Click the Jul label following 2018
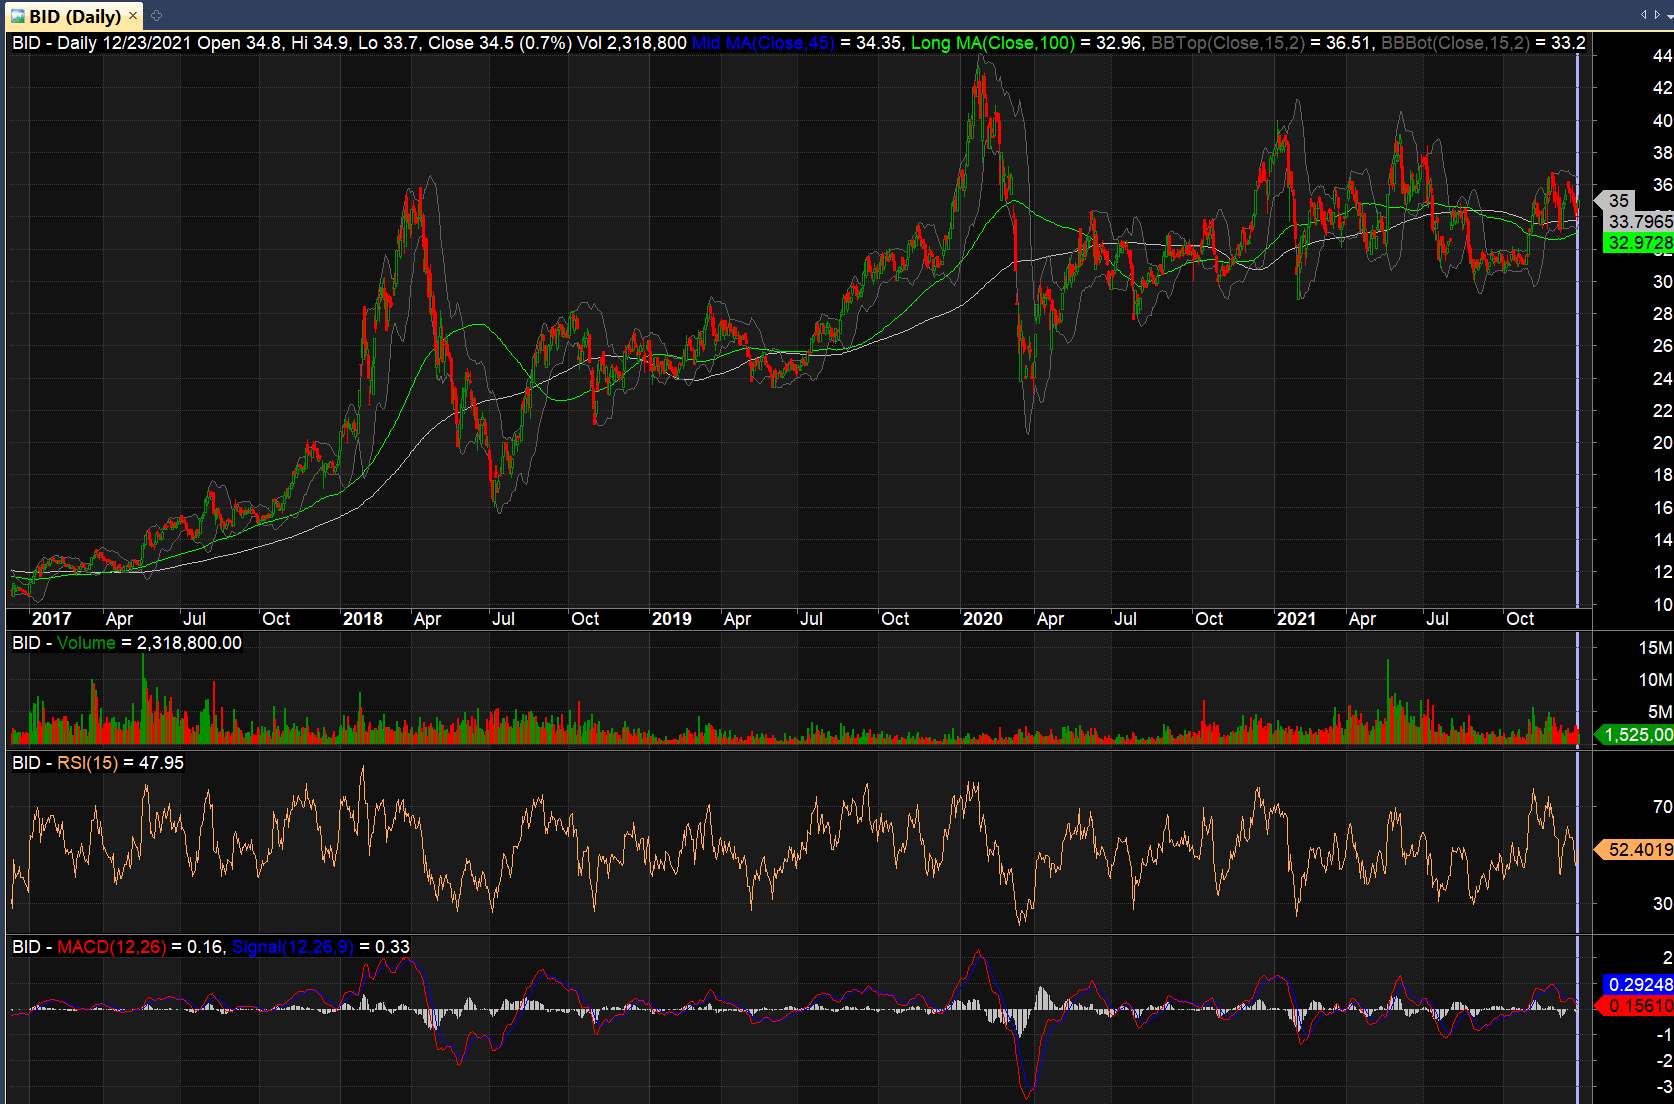 click(503, 619)
